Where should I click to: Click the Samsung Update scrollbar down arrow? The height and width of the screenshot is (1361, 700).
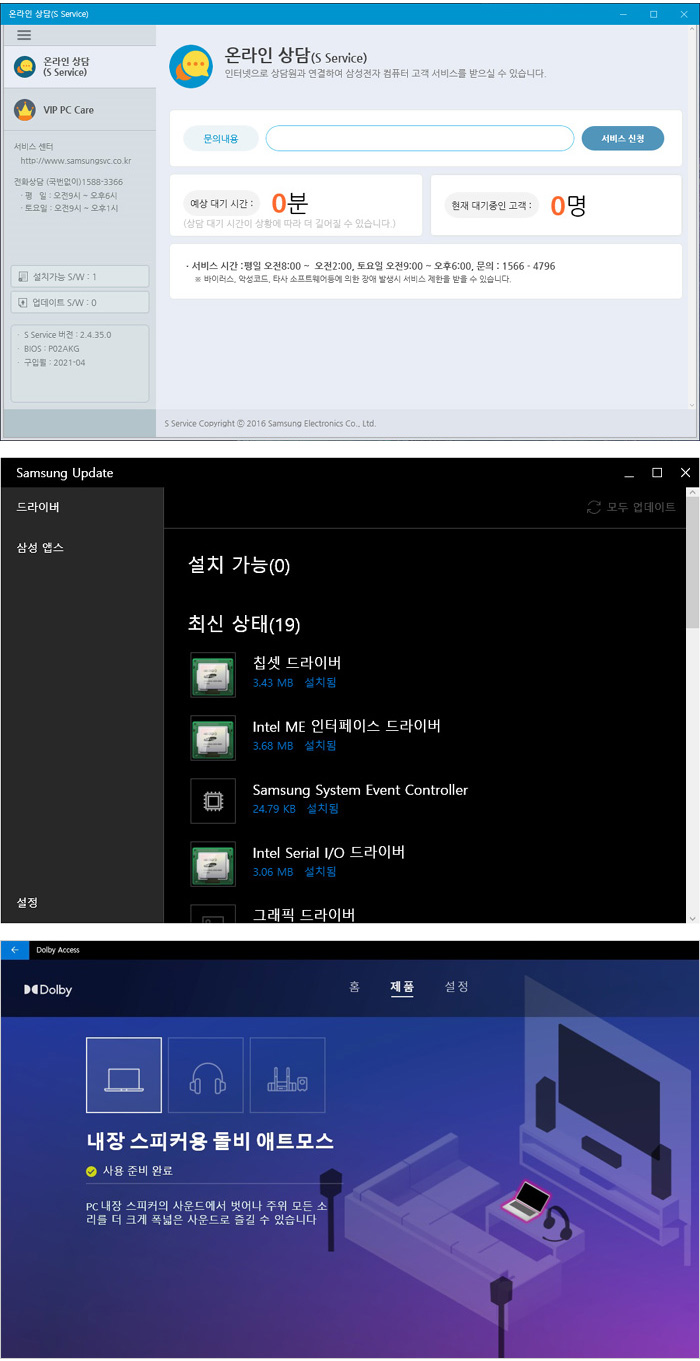pos(692,916)
